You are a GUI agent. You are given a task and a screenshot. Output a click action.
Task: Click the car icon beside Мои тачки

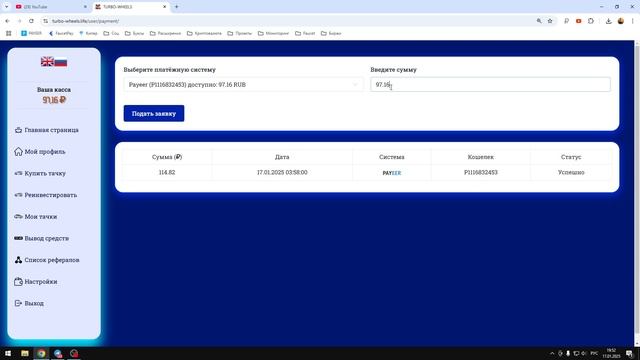point(18,216)
